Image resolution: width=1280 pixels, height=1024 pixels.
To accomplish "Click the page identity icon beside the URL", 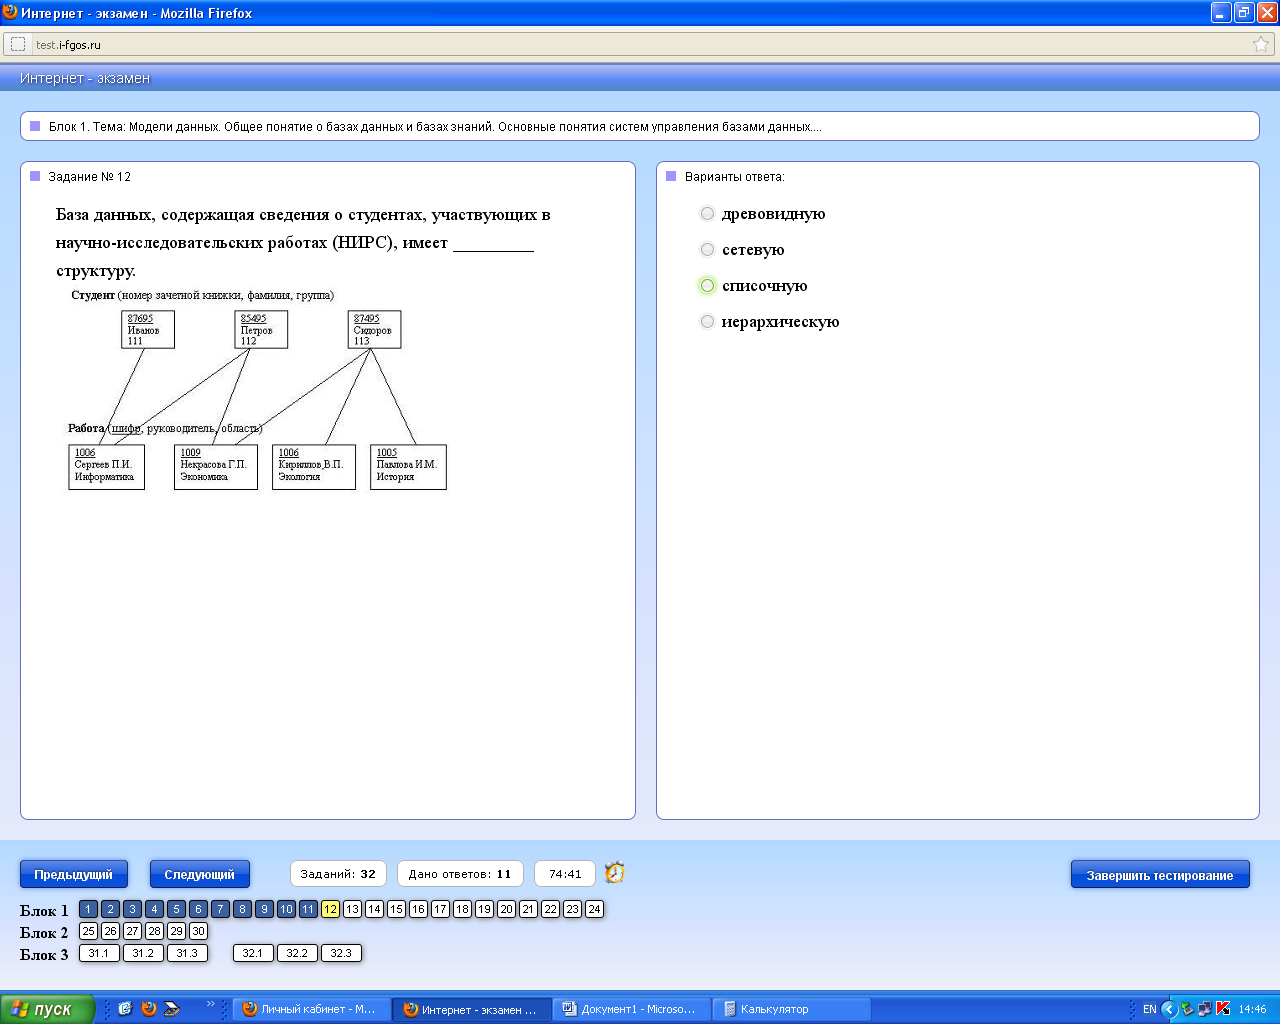I will click(18, 44).
